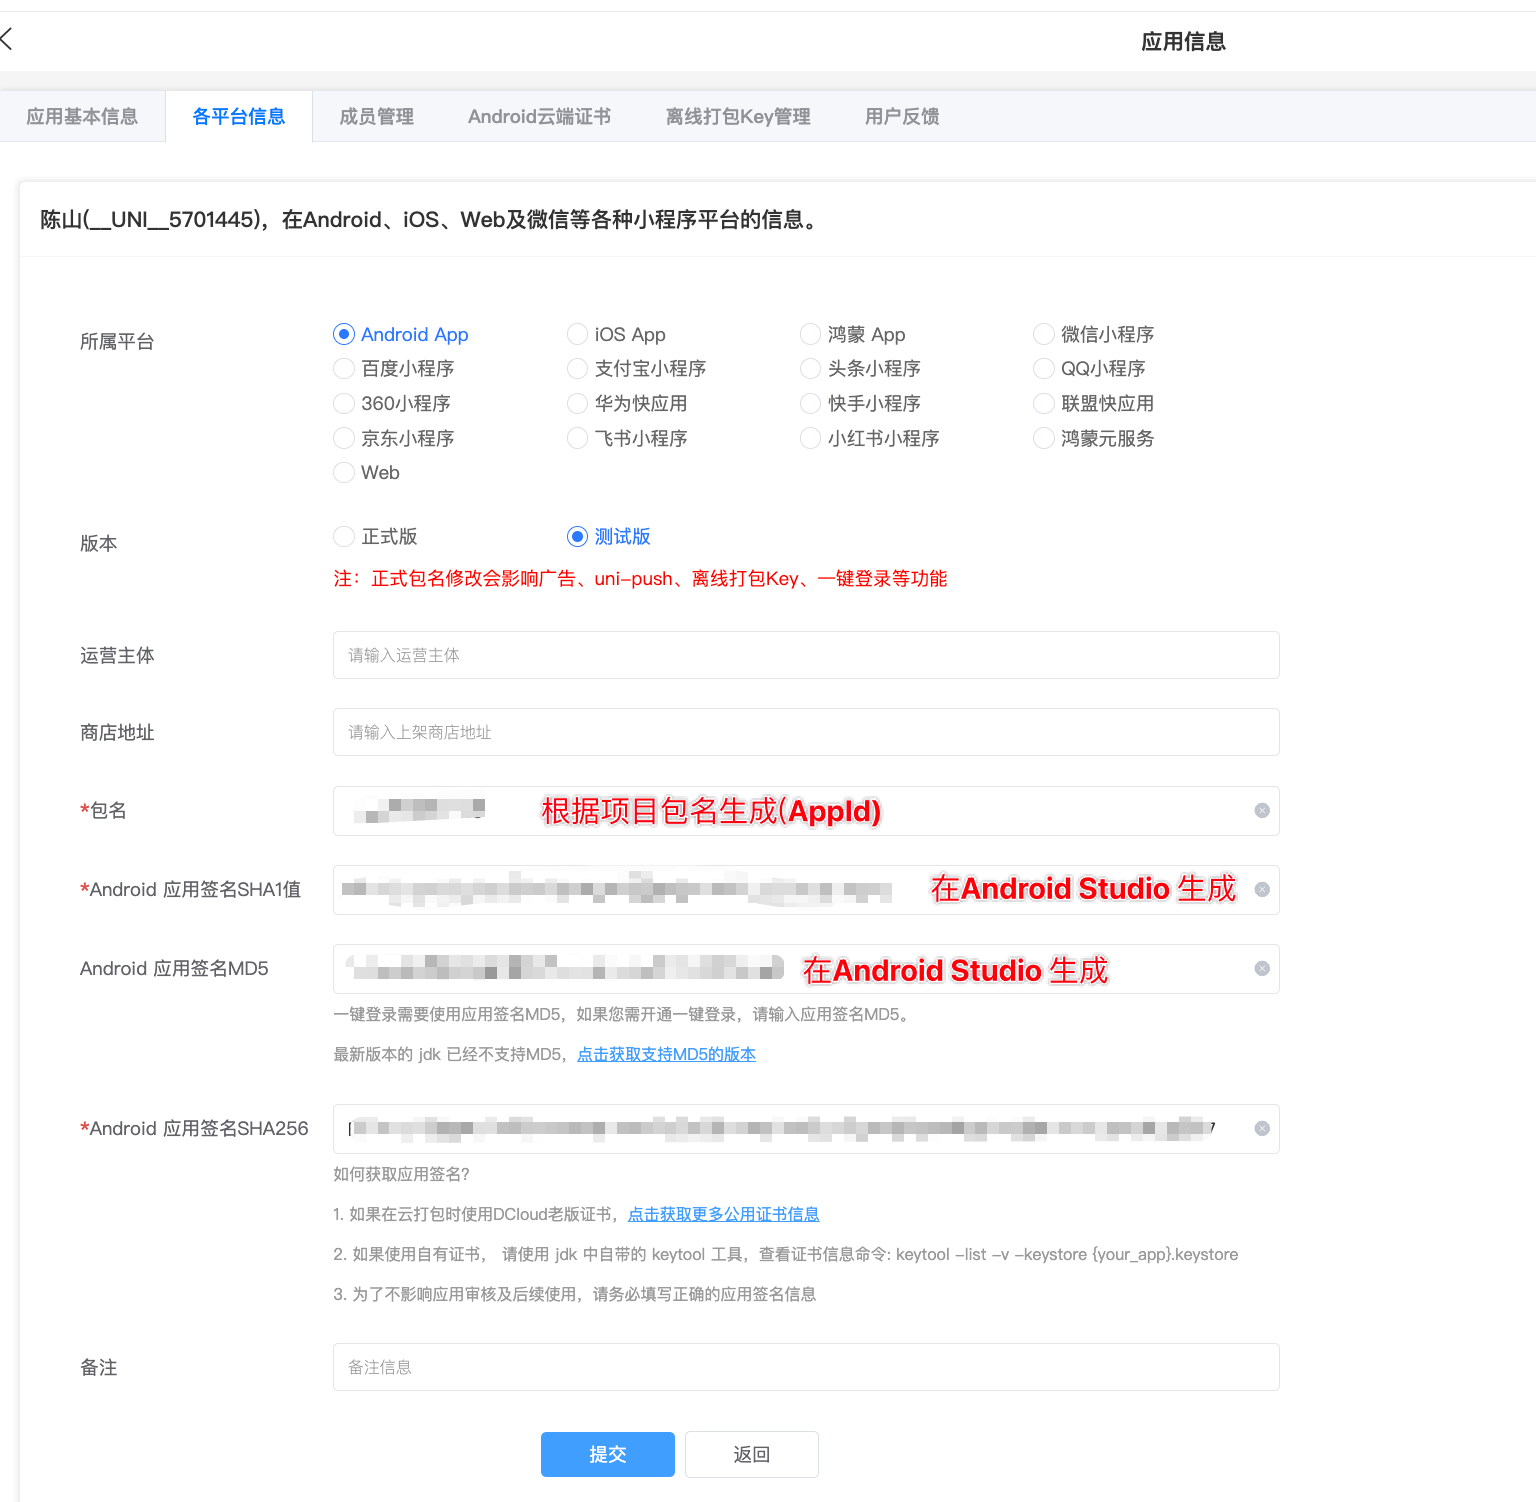Clear the 包名 input using its clear icon
Viewport: 1536px width, 1502px height.
point(1261,811)
